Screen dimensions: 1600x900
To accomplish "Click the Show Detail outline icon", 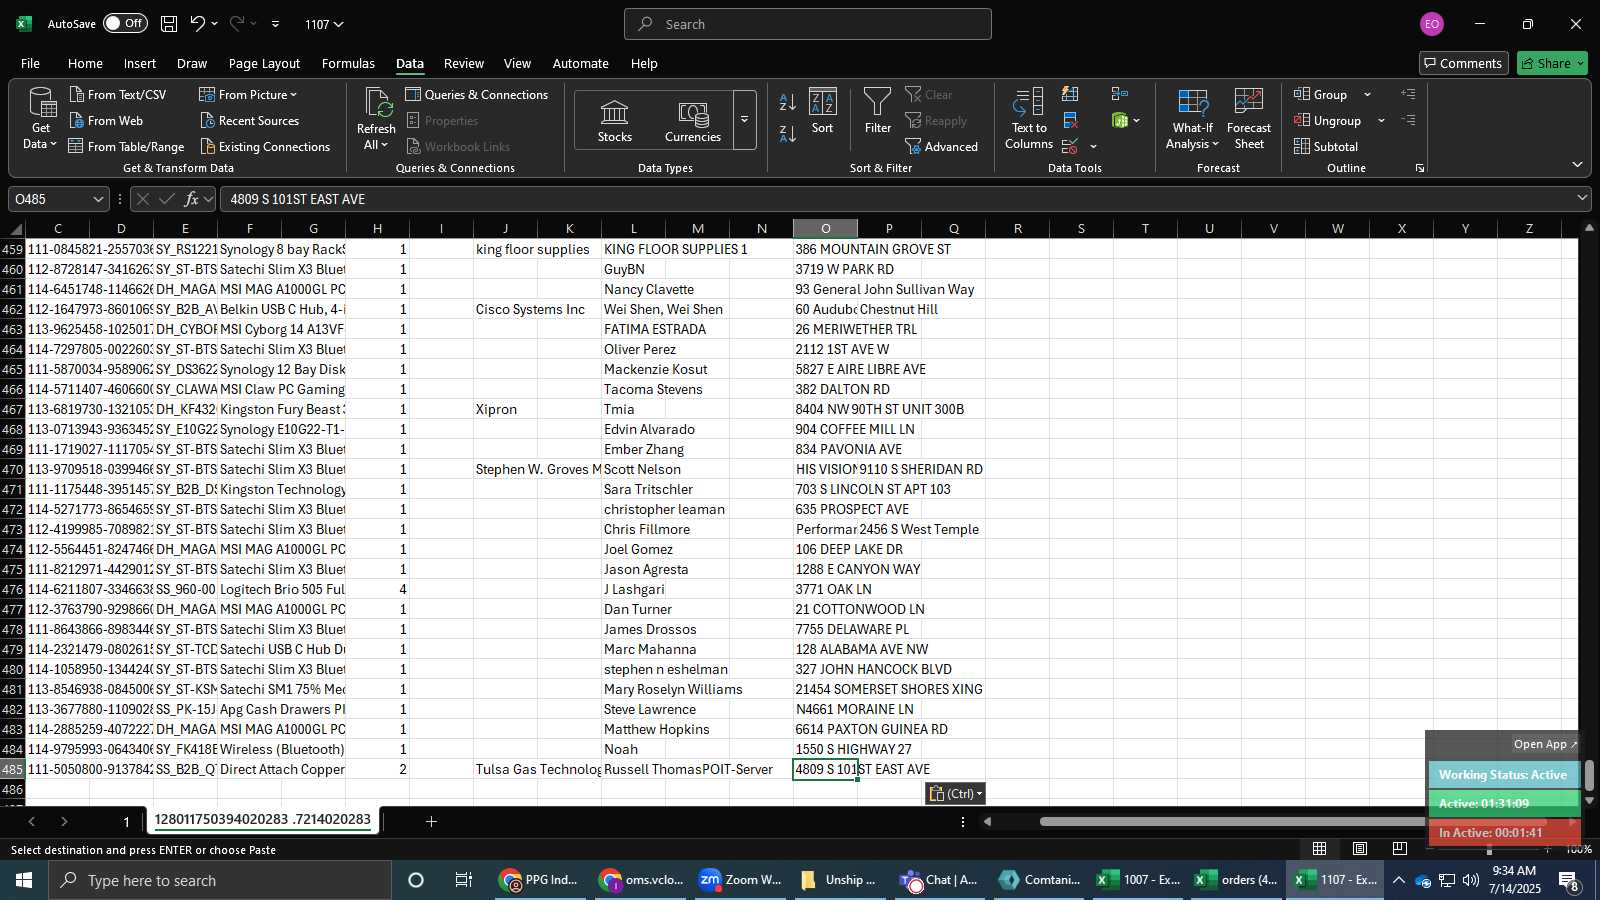I will (x=1408, y=94).
